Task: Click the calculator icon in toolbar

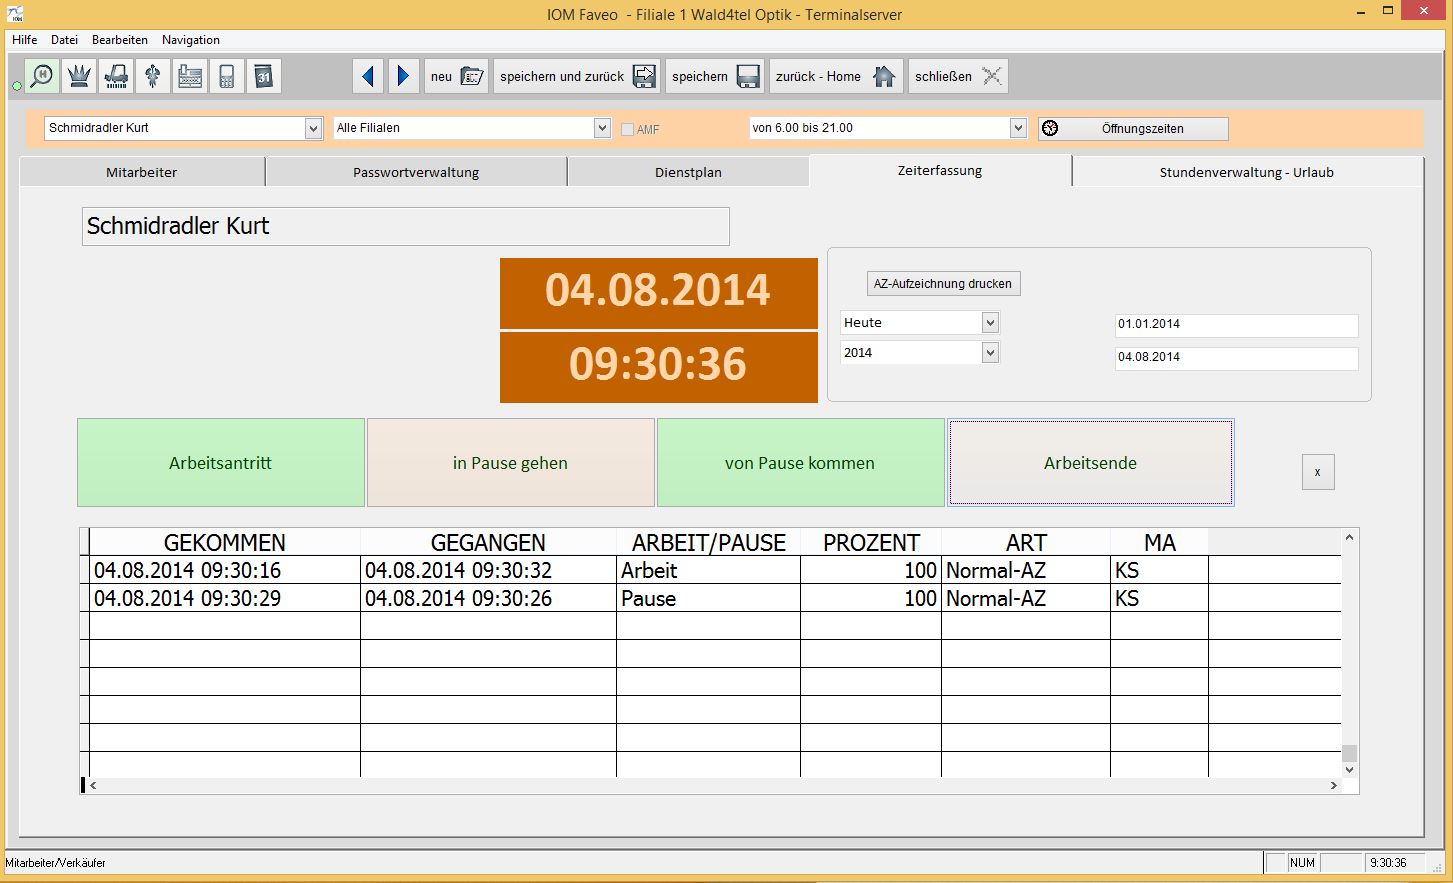Action: (227, 76)
